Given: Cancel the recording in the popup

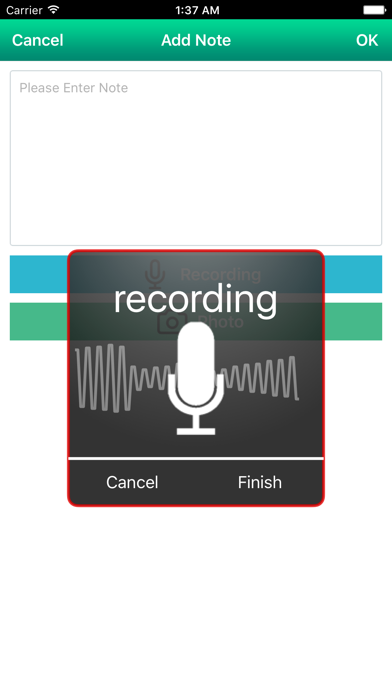Looking at the screenshot, I should [x=132, y=482].
